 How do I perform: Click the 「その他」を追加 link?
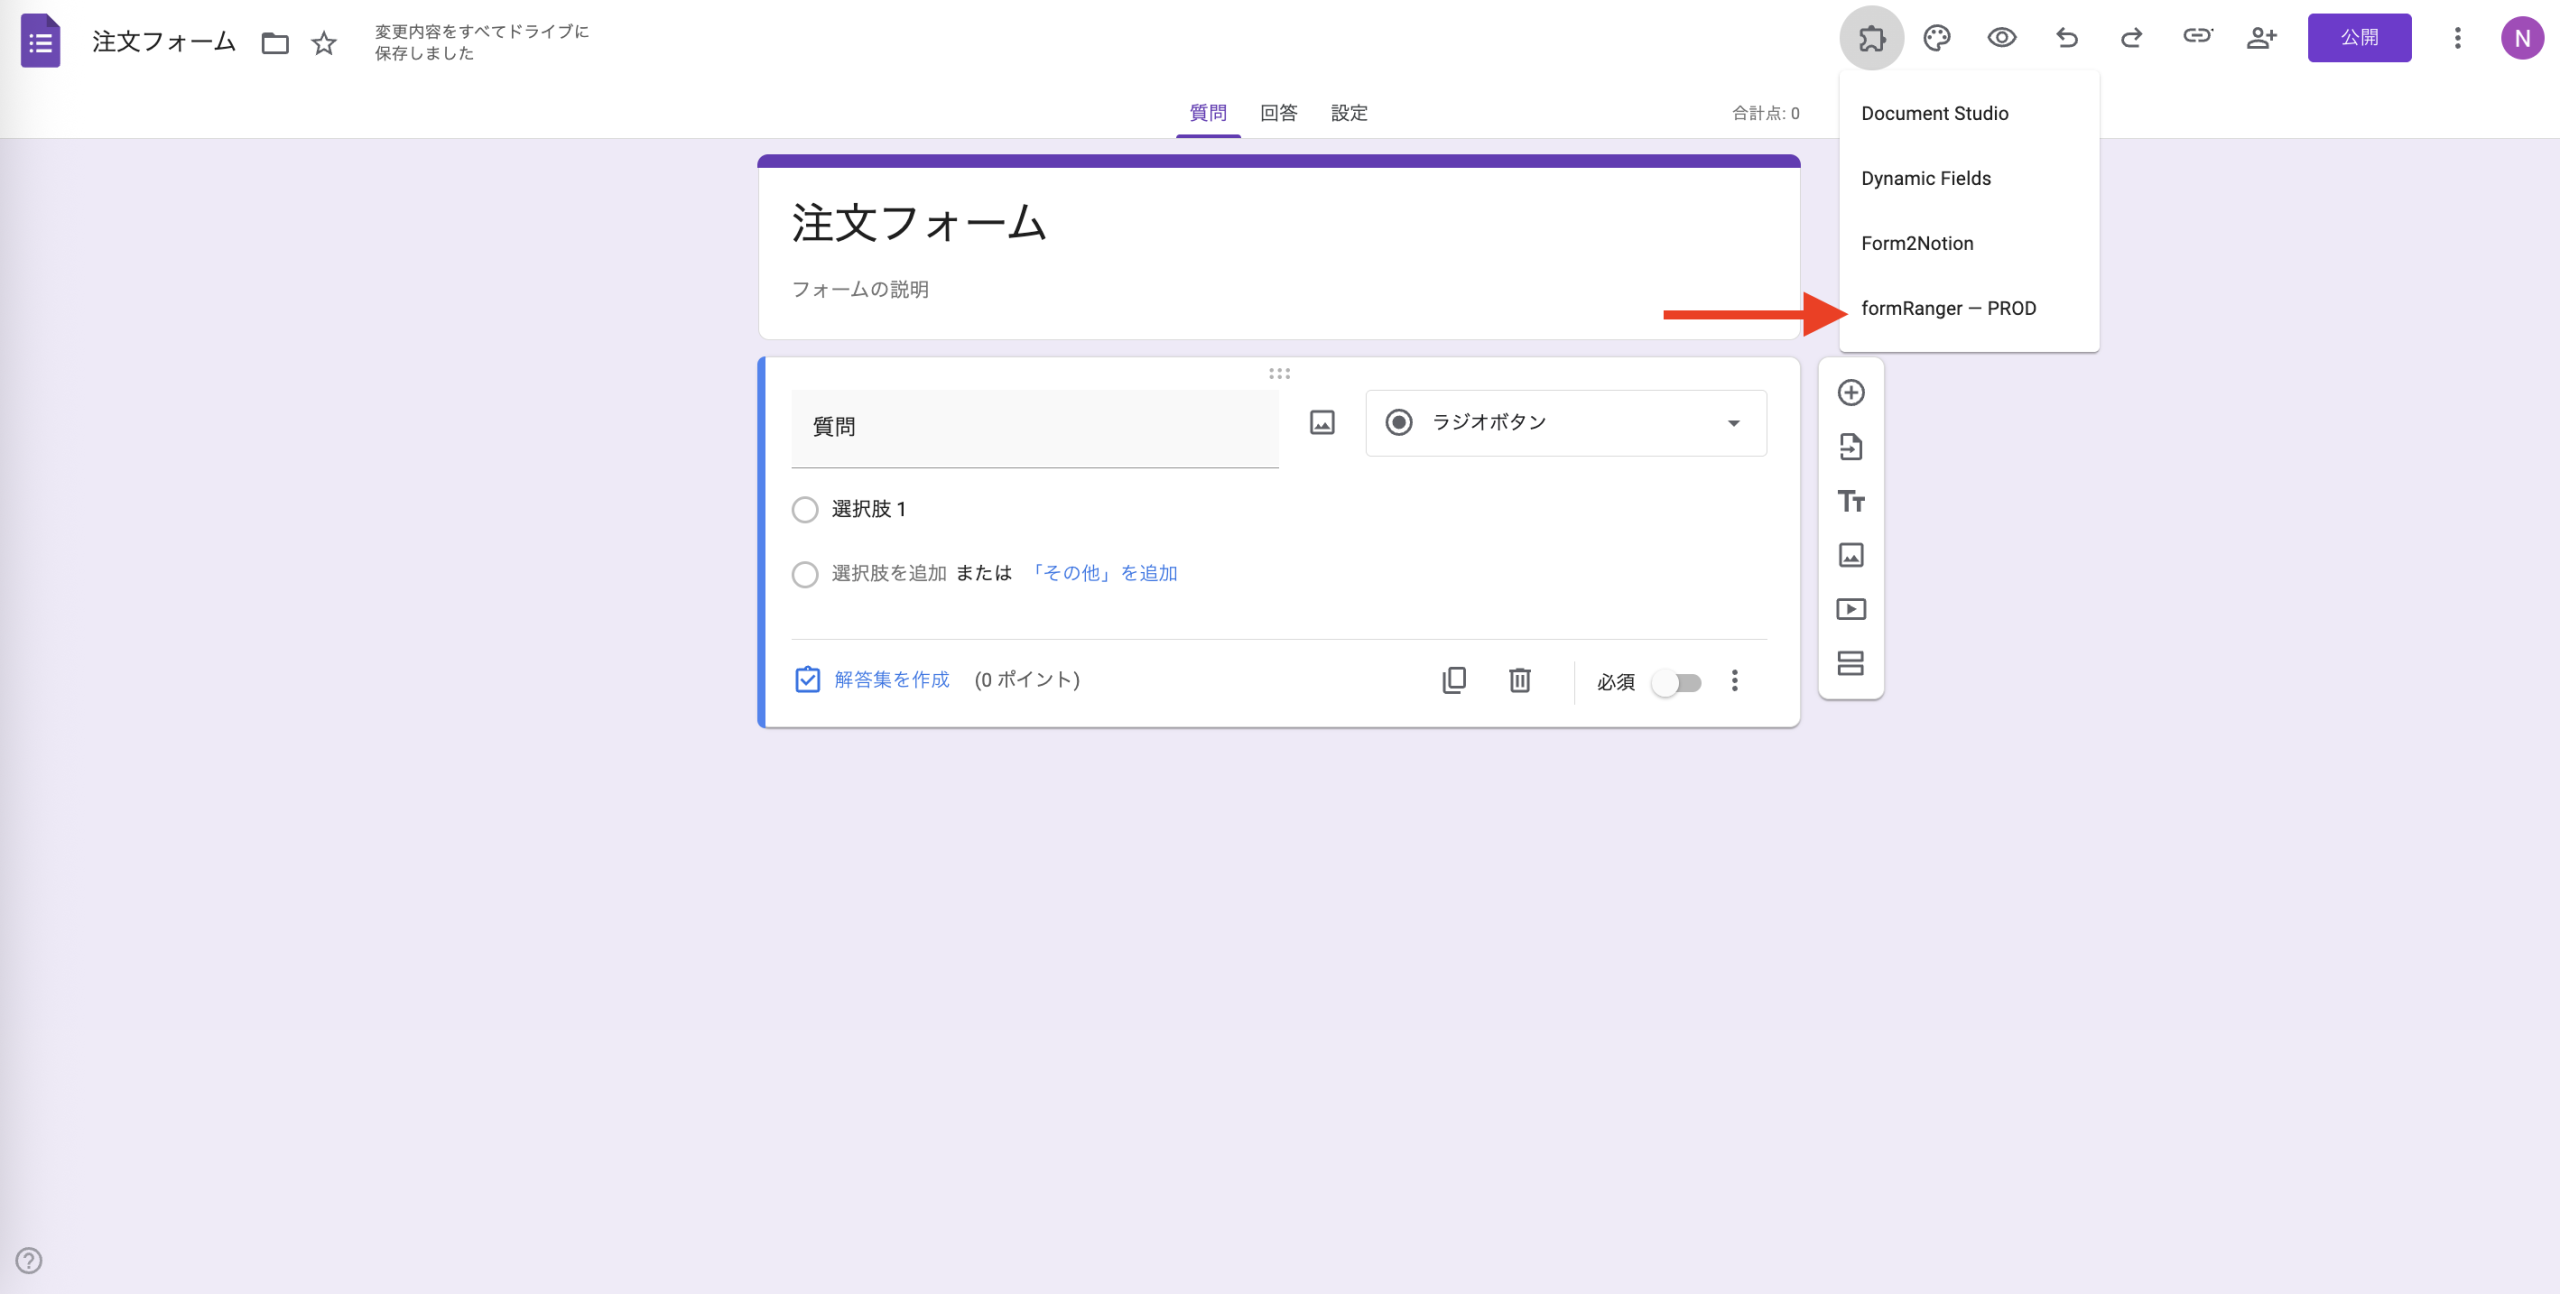(1105, 573)
